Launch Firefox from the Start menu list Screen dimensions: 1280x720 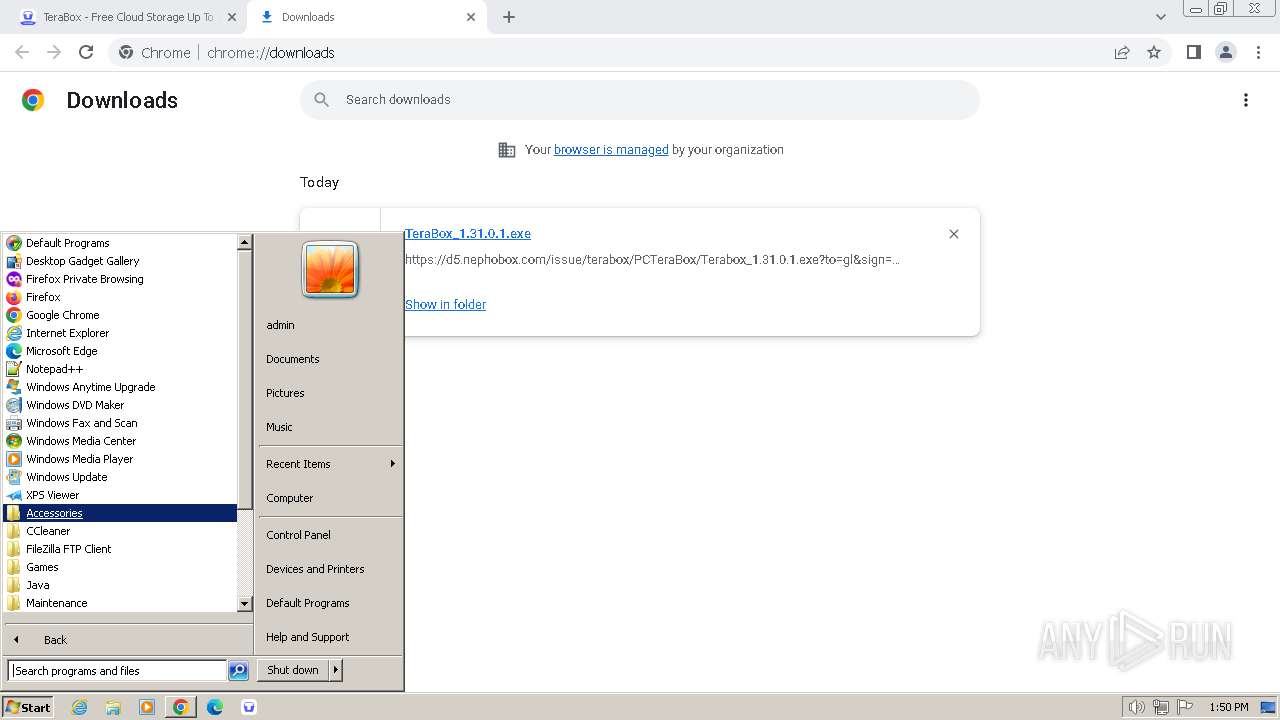(120, 297)
